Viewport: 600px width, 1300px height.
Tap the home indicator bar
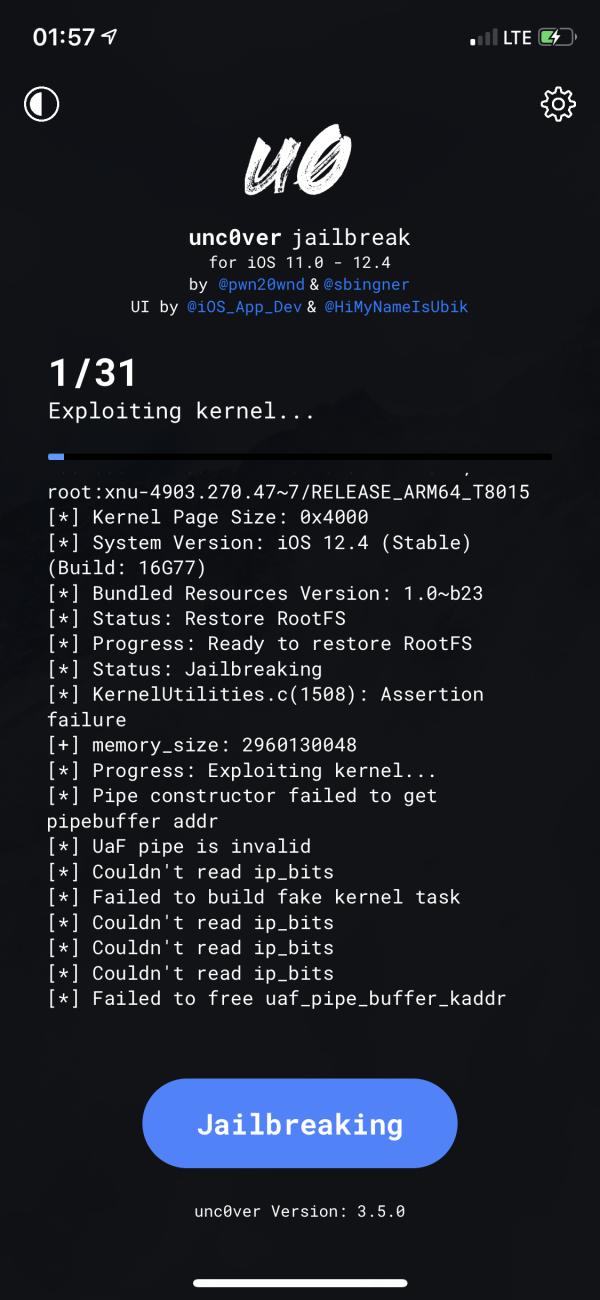click(299, 1283)
